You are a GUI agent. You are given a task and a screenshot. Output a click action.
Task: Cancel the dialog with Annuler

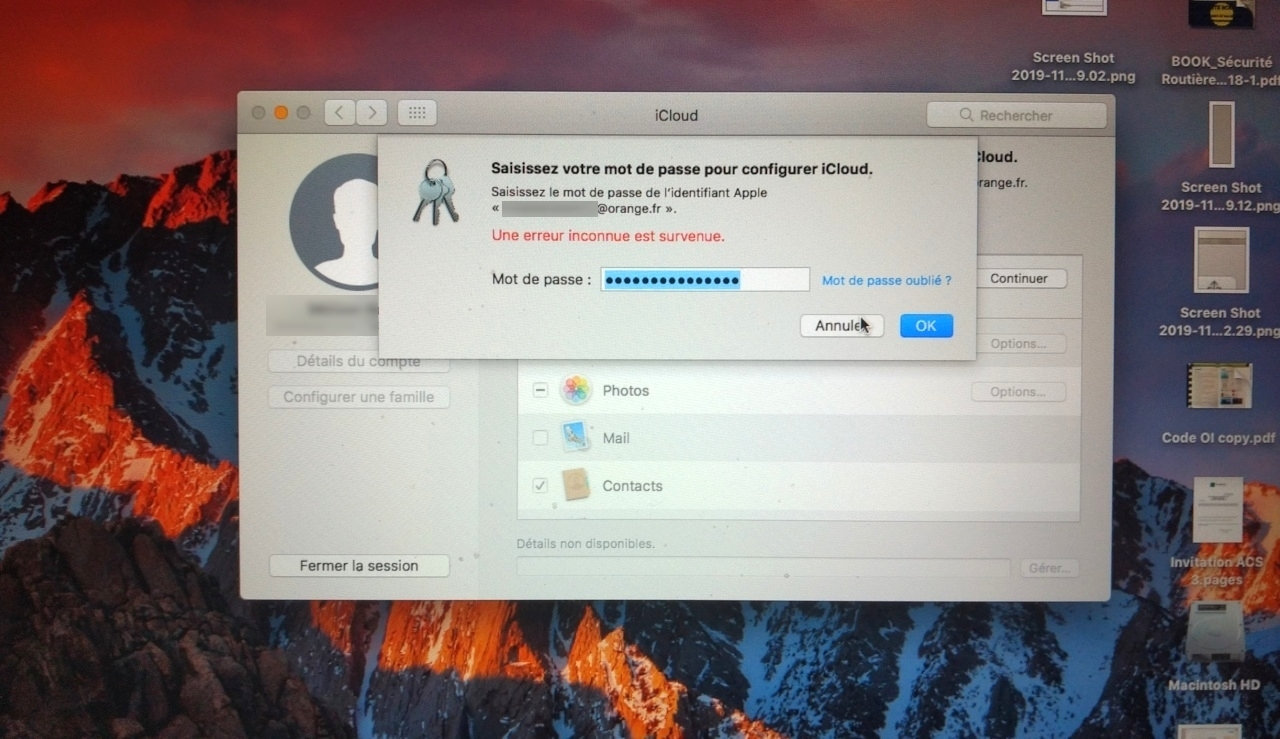pyautogui.click(x=842, y=326)
